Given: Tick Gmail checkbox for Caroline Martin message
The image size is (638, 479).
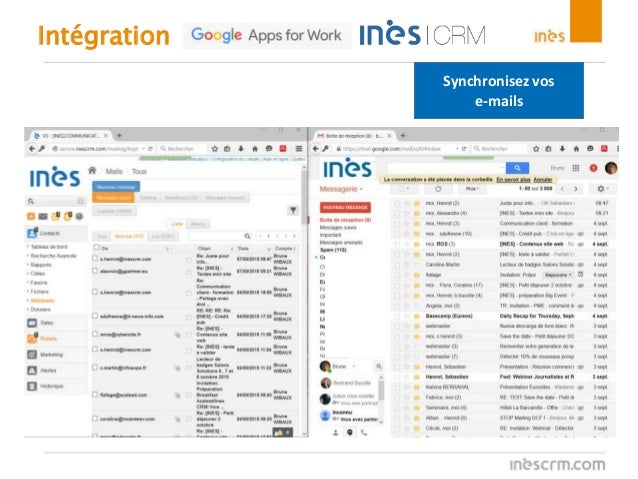Looking at the screenshot, I should 397,265.
